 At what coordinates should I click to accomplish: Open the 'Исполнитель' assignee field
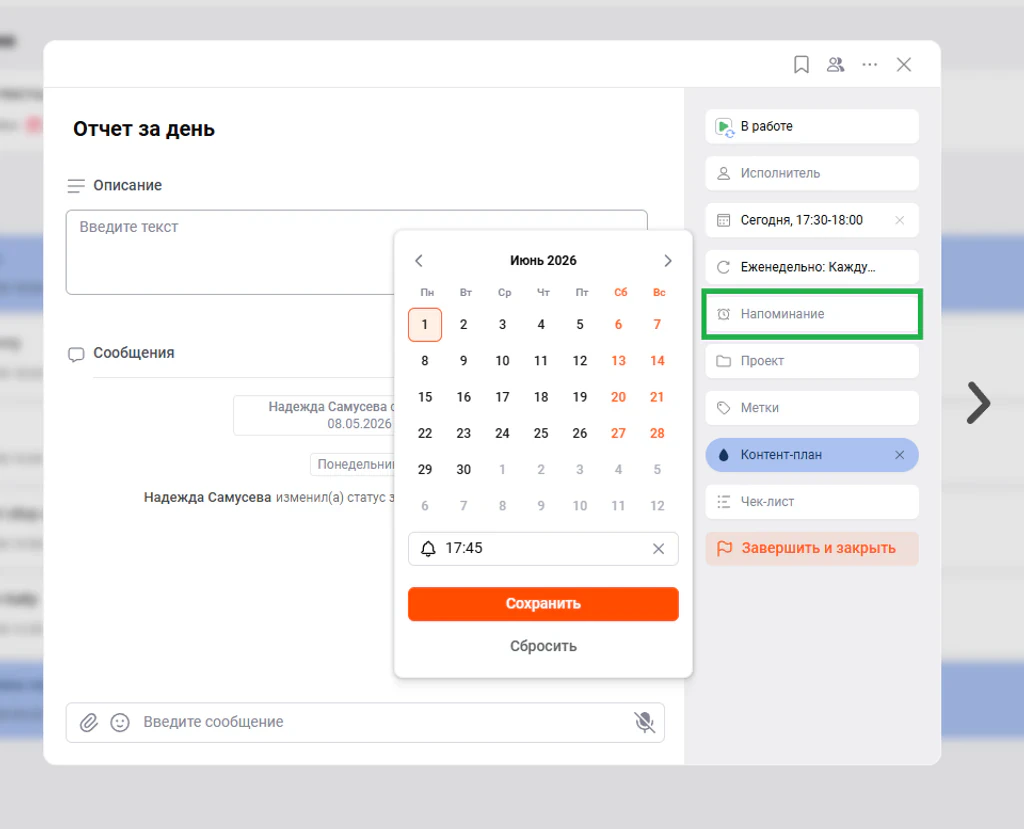812,173
